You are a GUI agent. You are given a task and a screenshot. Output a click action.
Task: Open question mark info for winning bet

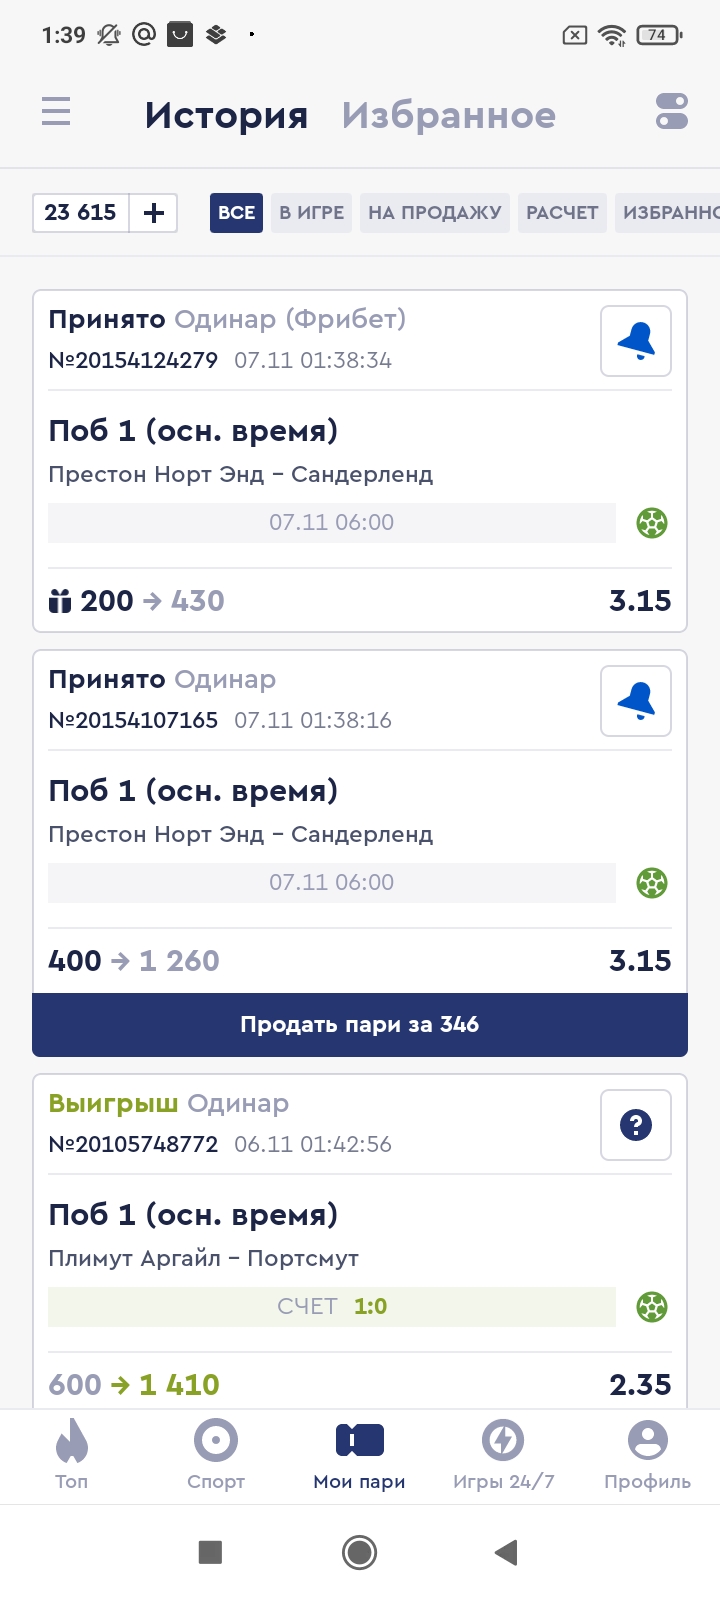(x=636, y=1126)
